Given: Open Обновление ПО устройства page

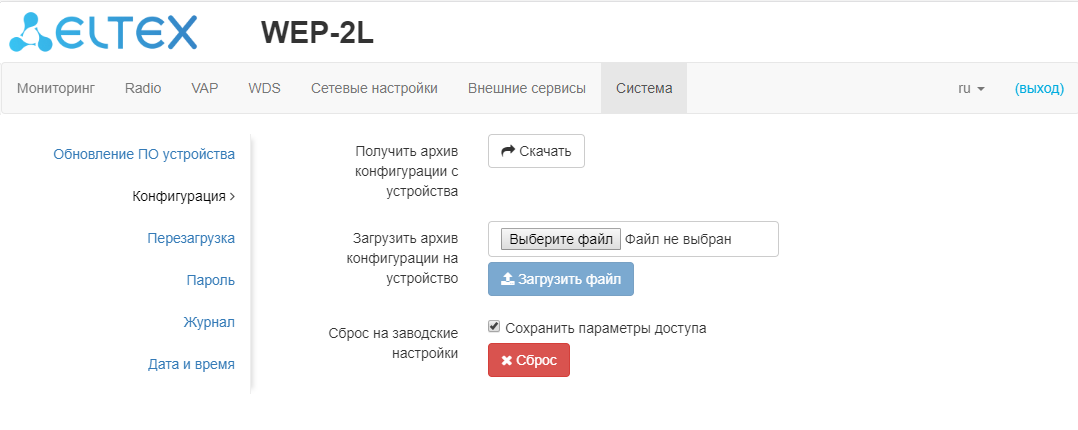Looking at the screenshot, I should tap(144, 154).
